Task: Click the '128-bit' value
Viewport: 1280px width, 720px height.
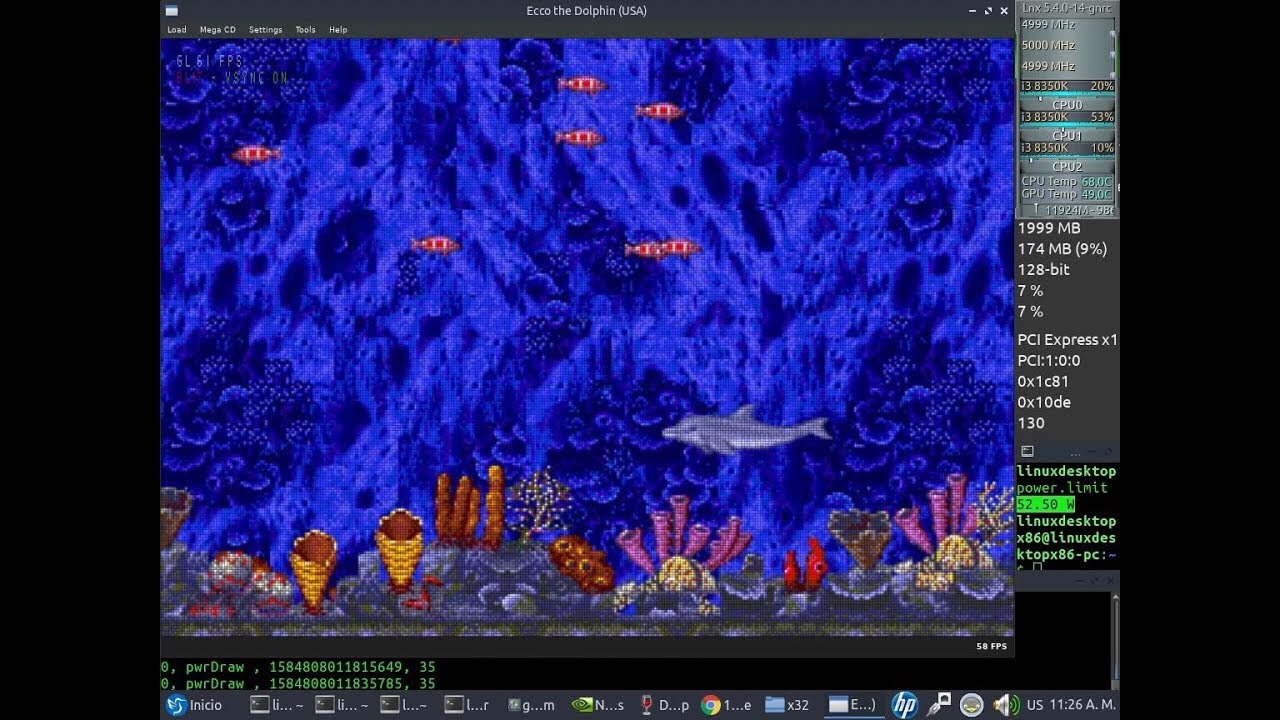Action: pyautogui.click(x=1043, y=270)
